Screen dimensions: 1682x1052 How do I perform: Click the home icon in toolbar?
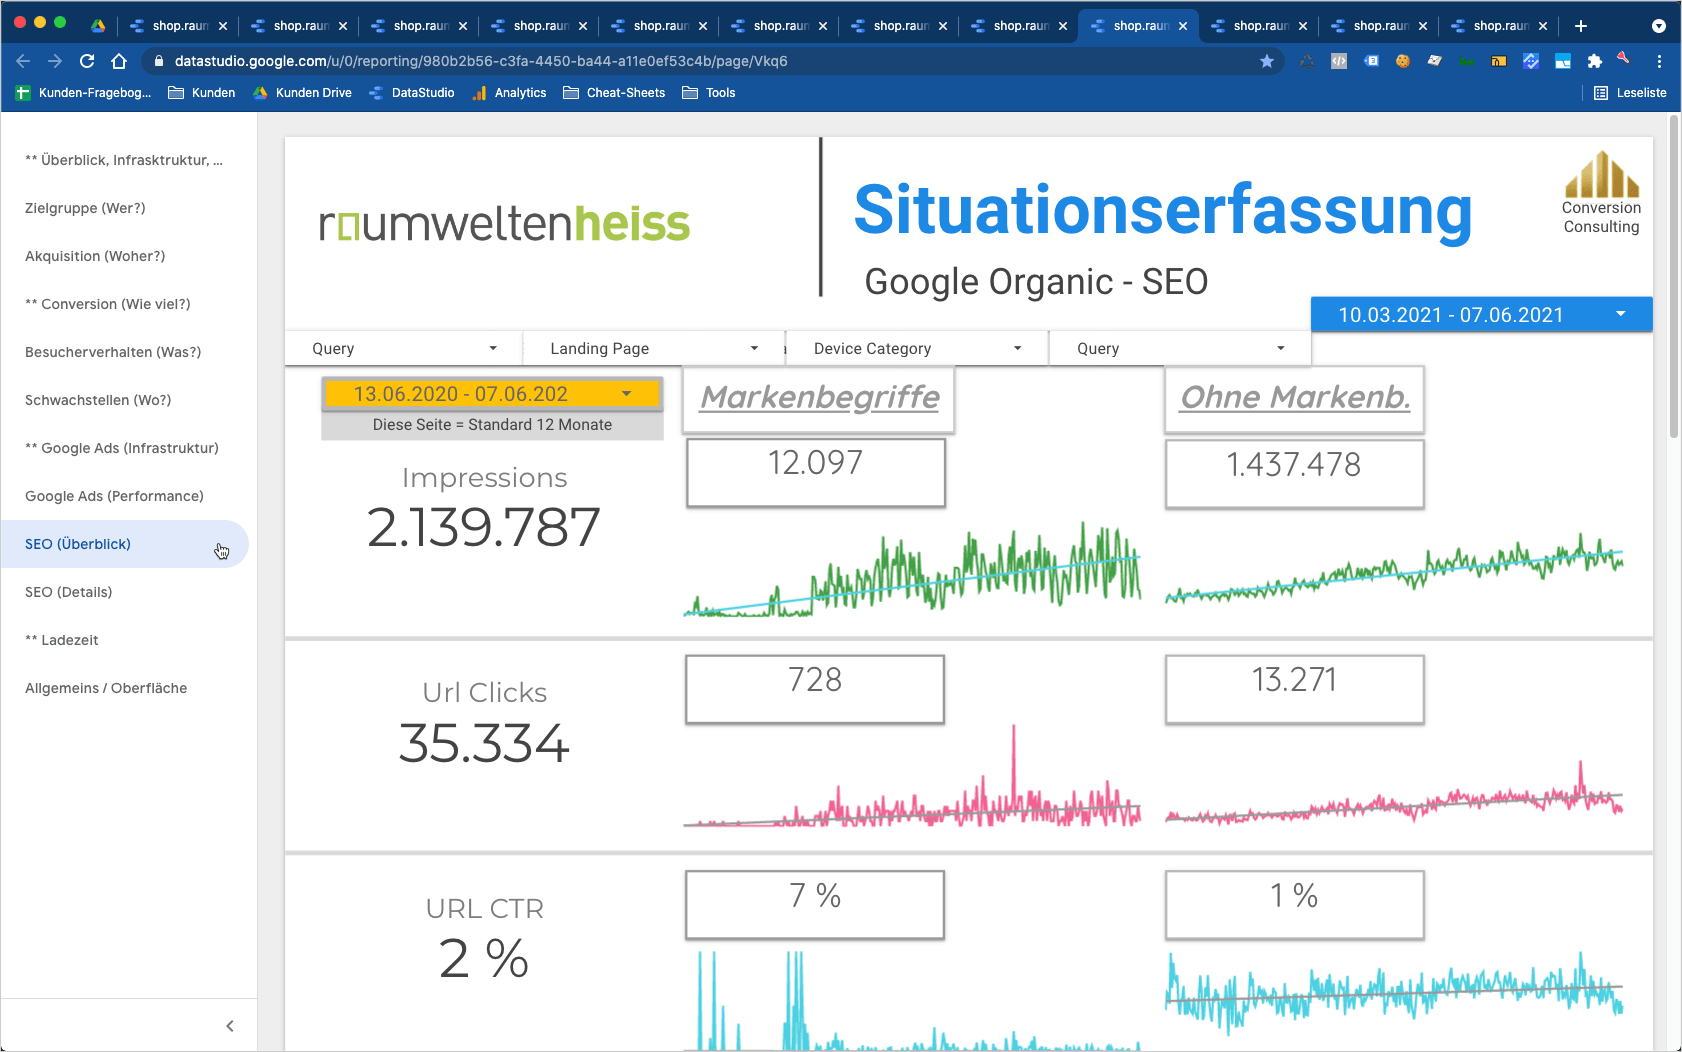[x=119, y=61]
